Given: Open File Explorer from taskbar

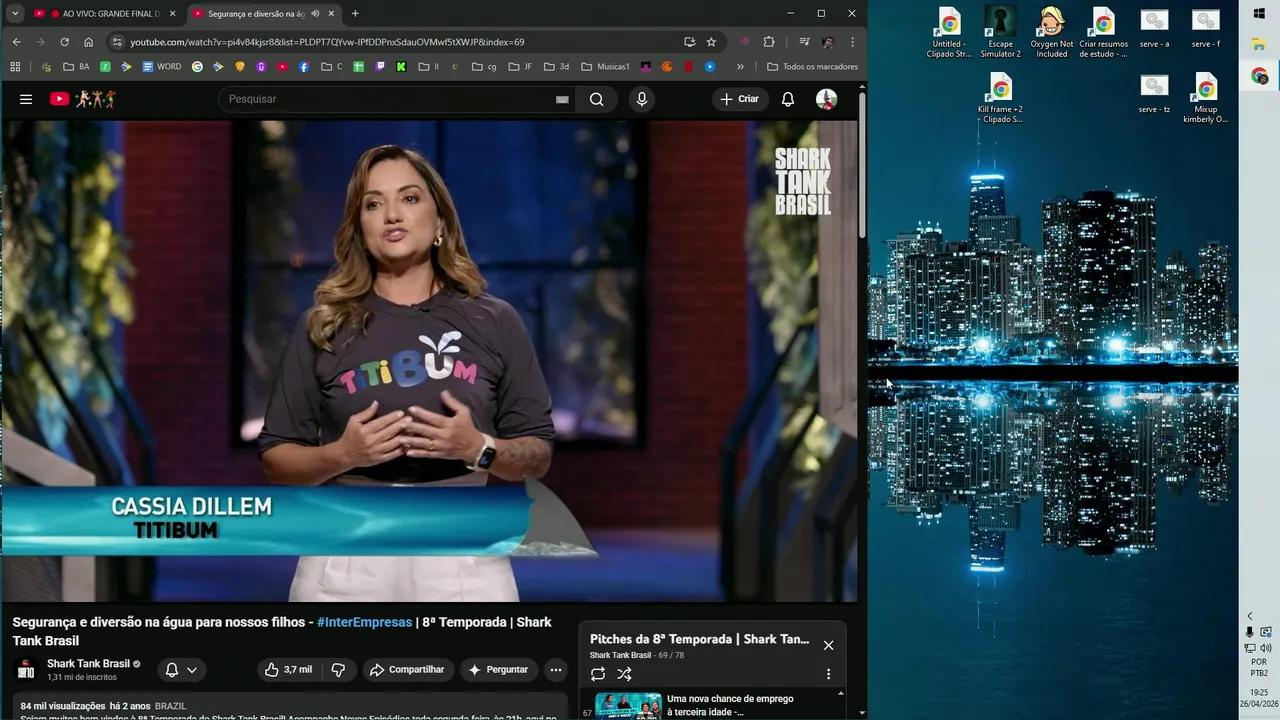Looking at the screenshot, I should click(x=1259, y=45).
